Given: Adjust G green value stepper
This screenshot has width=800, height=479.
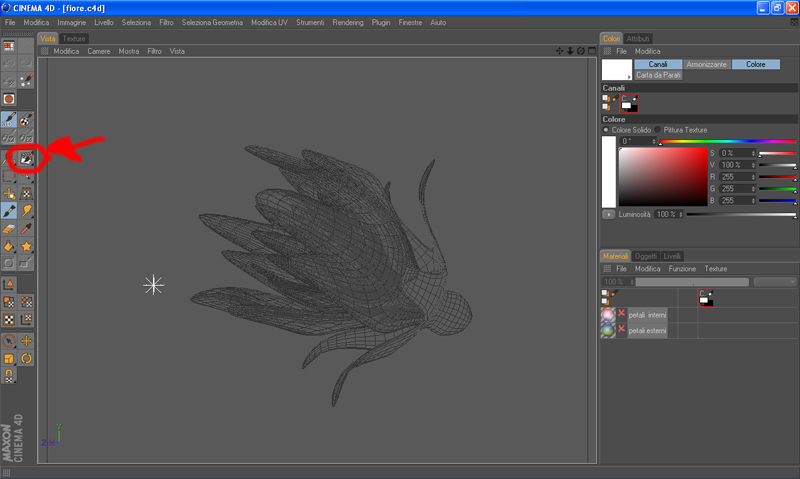Looking at the screenshot, I should (753, 189).
